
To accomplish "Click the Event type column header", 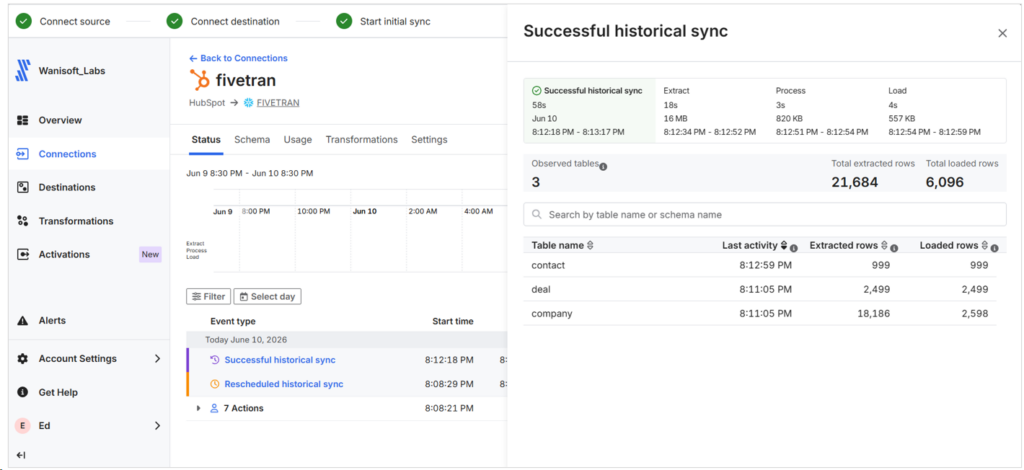I will pos(233,321).
